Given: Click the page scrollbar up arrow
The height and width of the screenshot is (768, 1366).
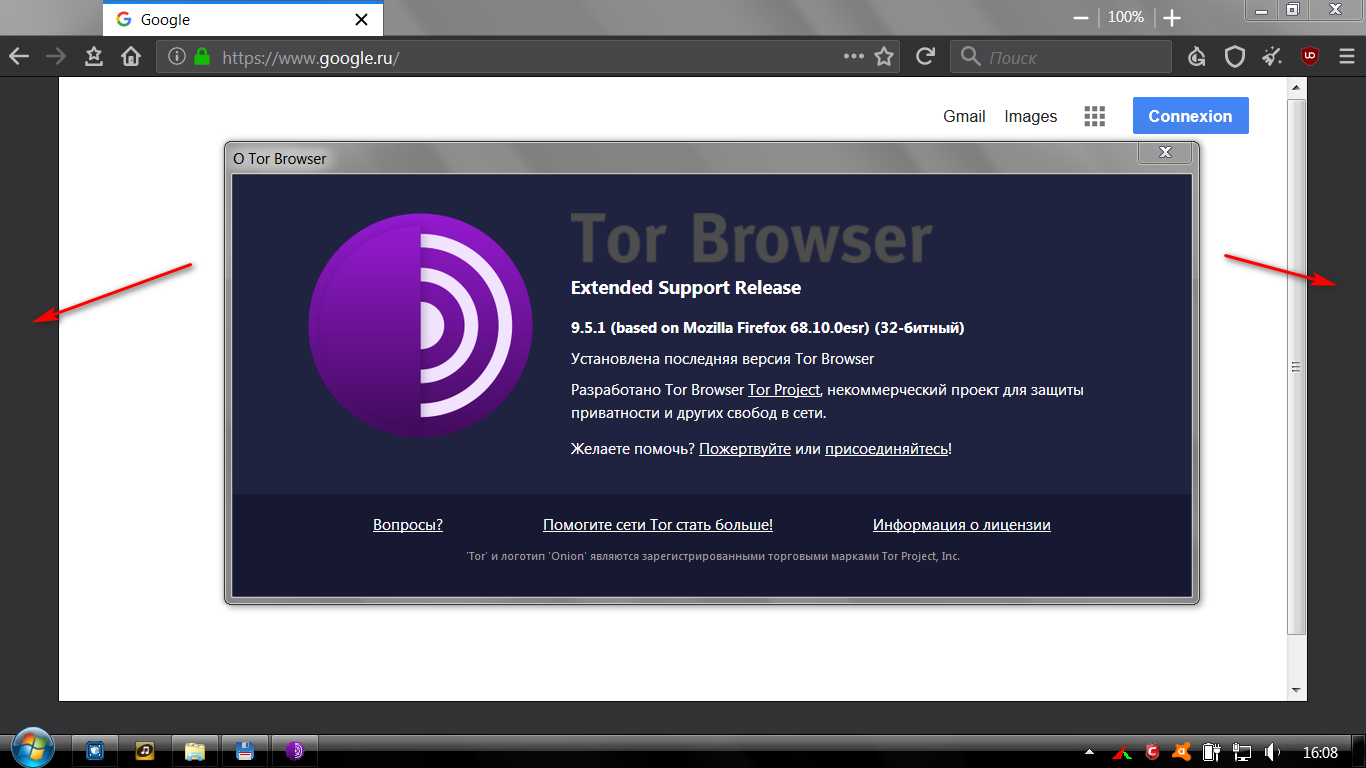Looking at the screenshot, I should [1297, 90].
